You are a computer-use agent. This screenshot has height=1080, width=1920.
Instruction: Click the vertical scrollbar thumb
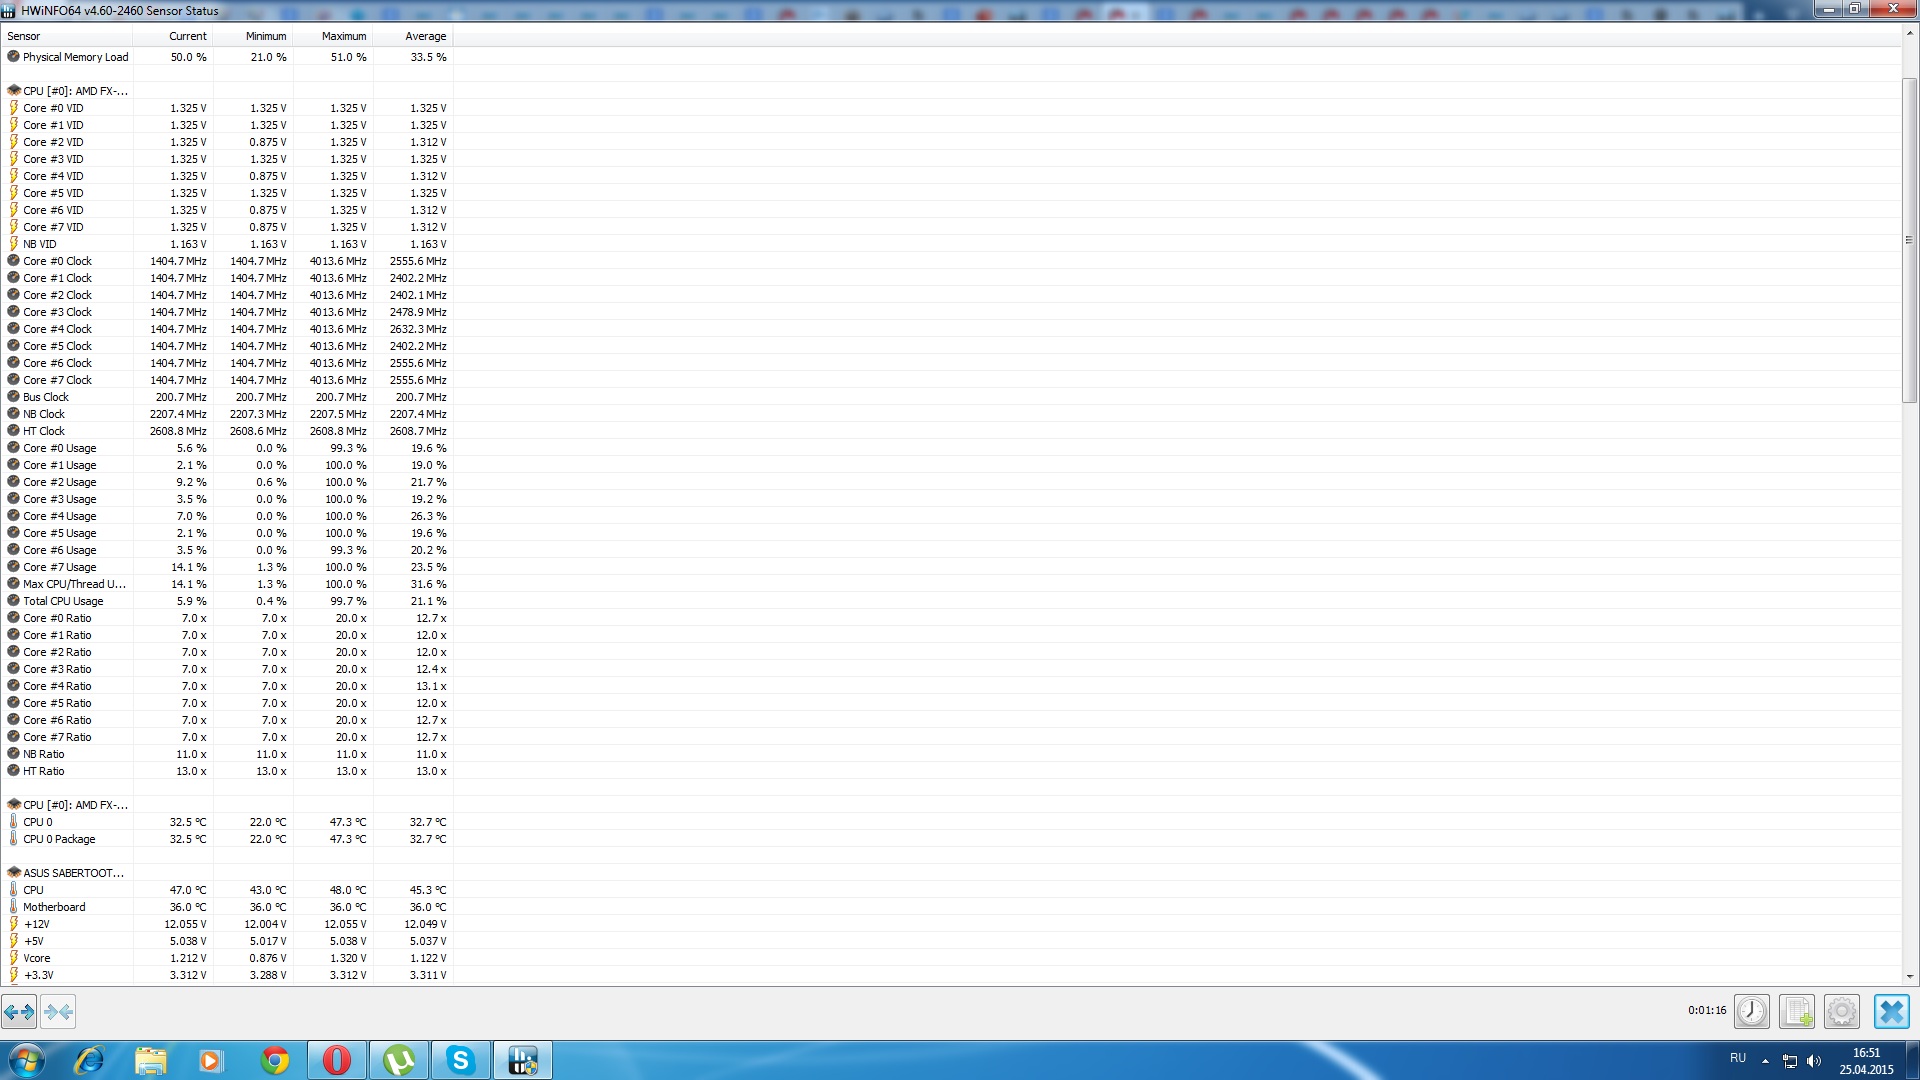(1909, 240)
